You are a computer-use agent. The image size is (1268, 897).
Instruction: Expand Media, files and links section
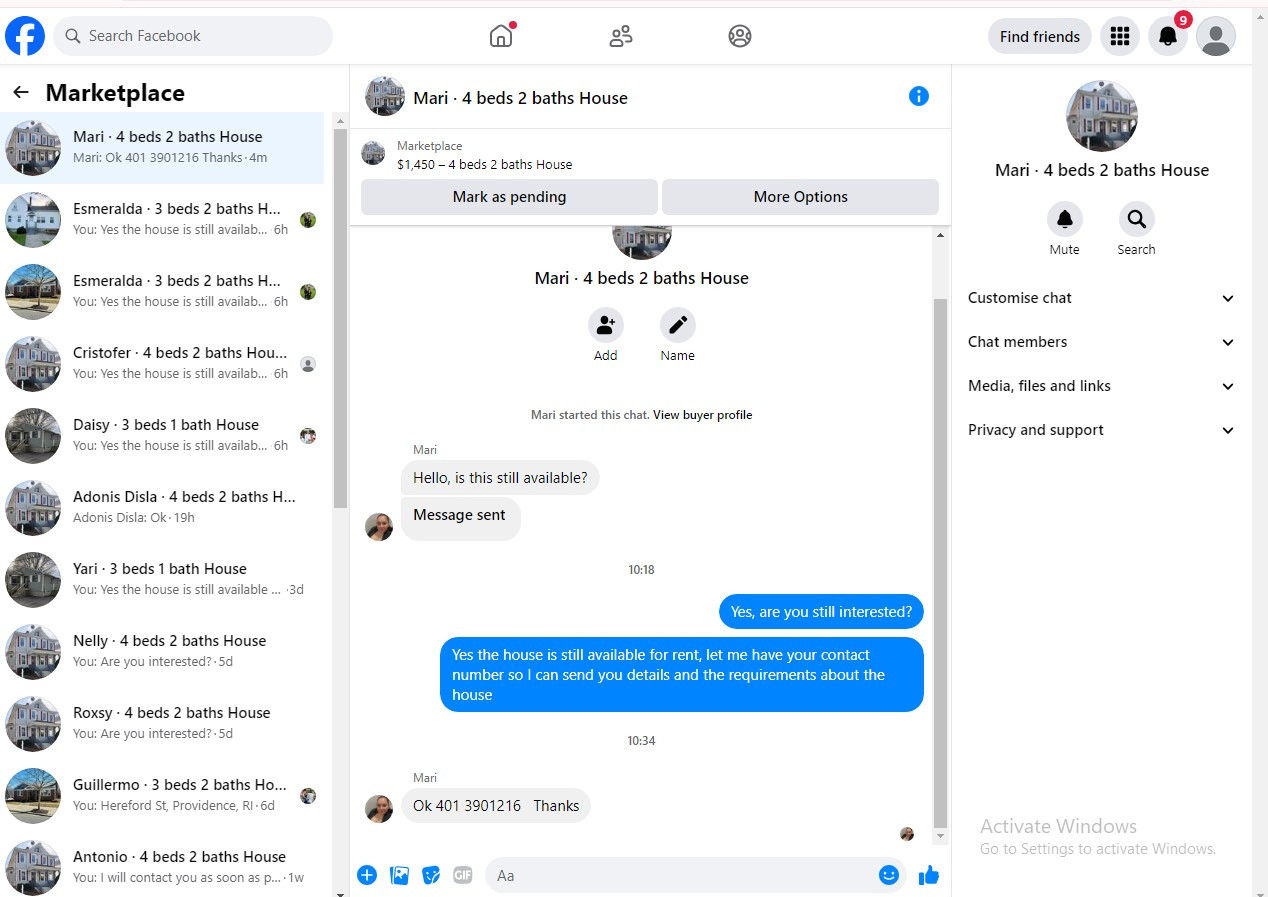coord(1102,386)
